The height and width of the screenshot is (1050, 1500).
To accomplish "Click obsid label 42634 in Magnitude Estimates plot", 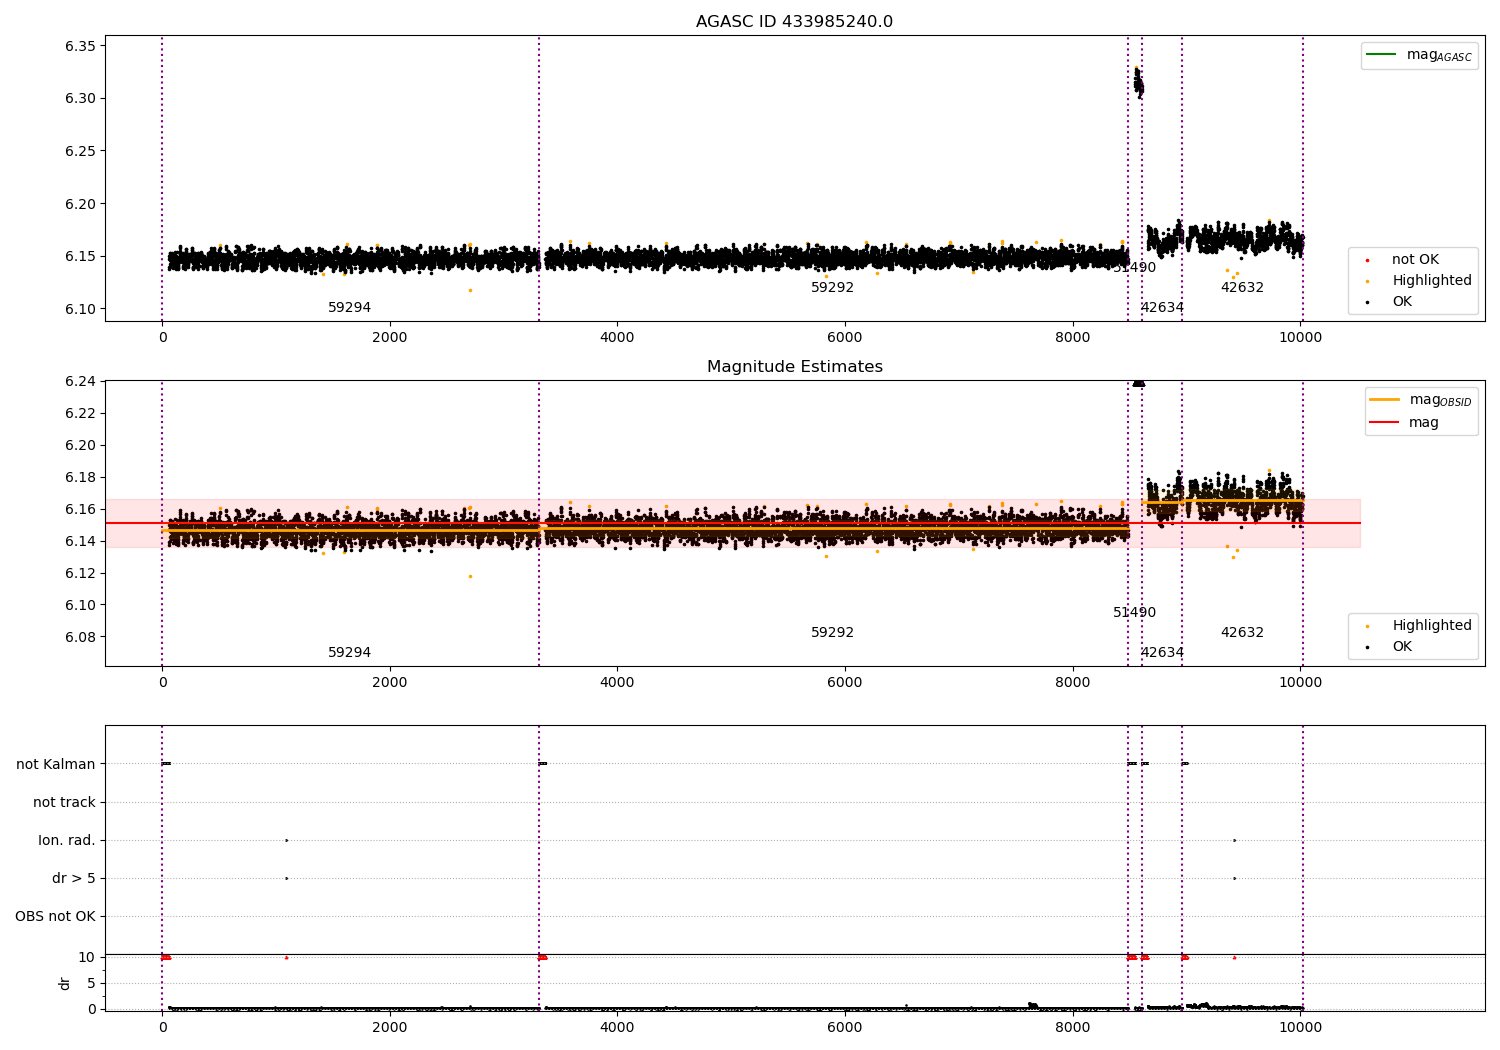I will (x=1162, y=653).
